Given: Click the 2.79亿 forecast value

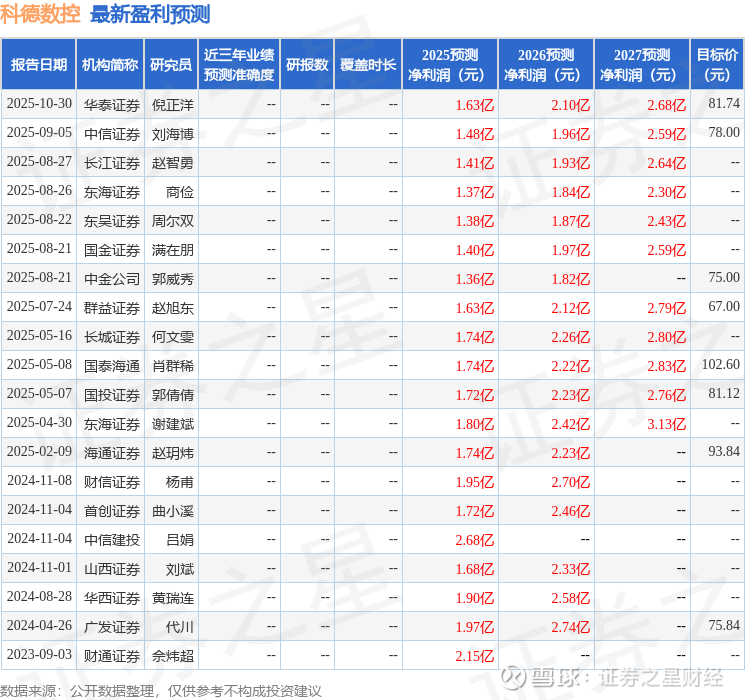Looking at the screenshot, I should 666,308.
